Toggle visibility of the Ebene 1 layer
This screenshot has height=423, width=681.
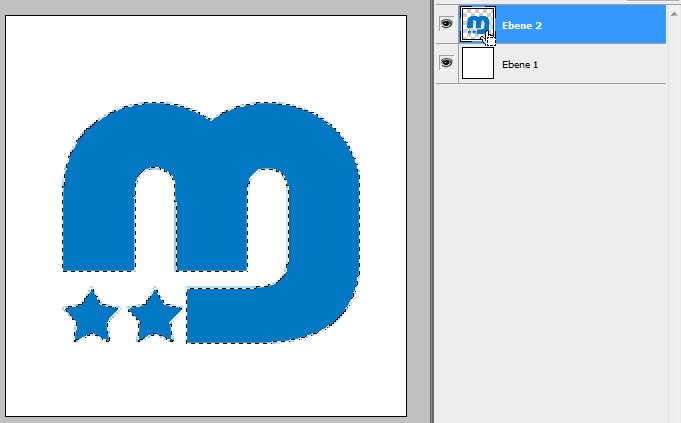pos(446,63)
